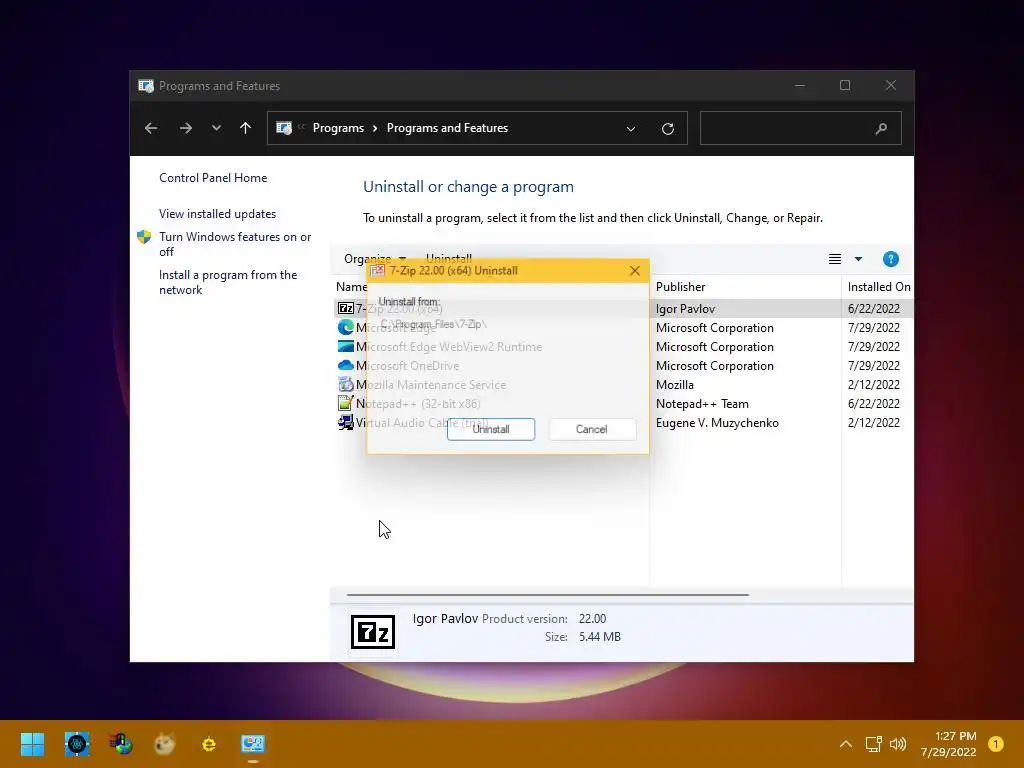Viewport: 1024px width, 768px height.
Task: Open Turn Windows features on or off
Action: coord(235,244)
